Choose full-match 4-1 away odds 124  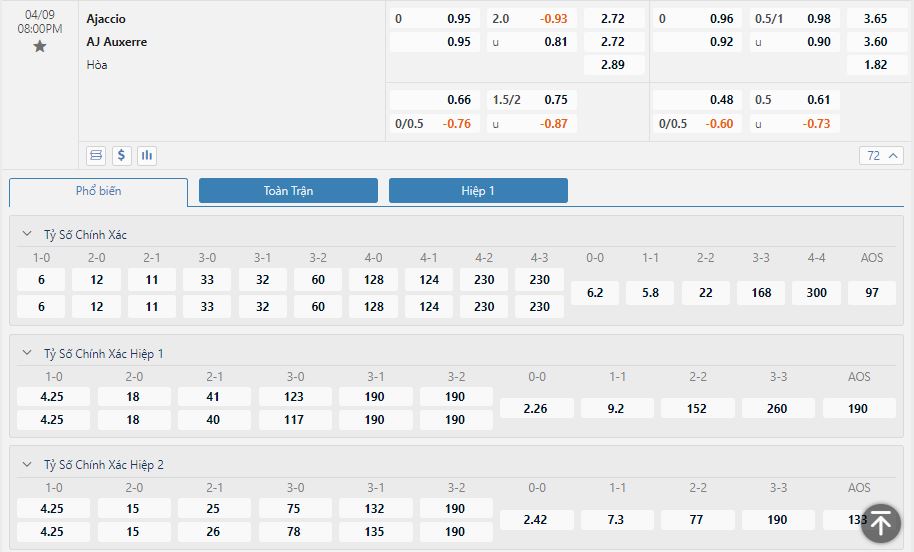click(429, 307)
